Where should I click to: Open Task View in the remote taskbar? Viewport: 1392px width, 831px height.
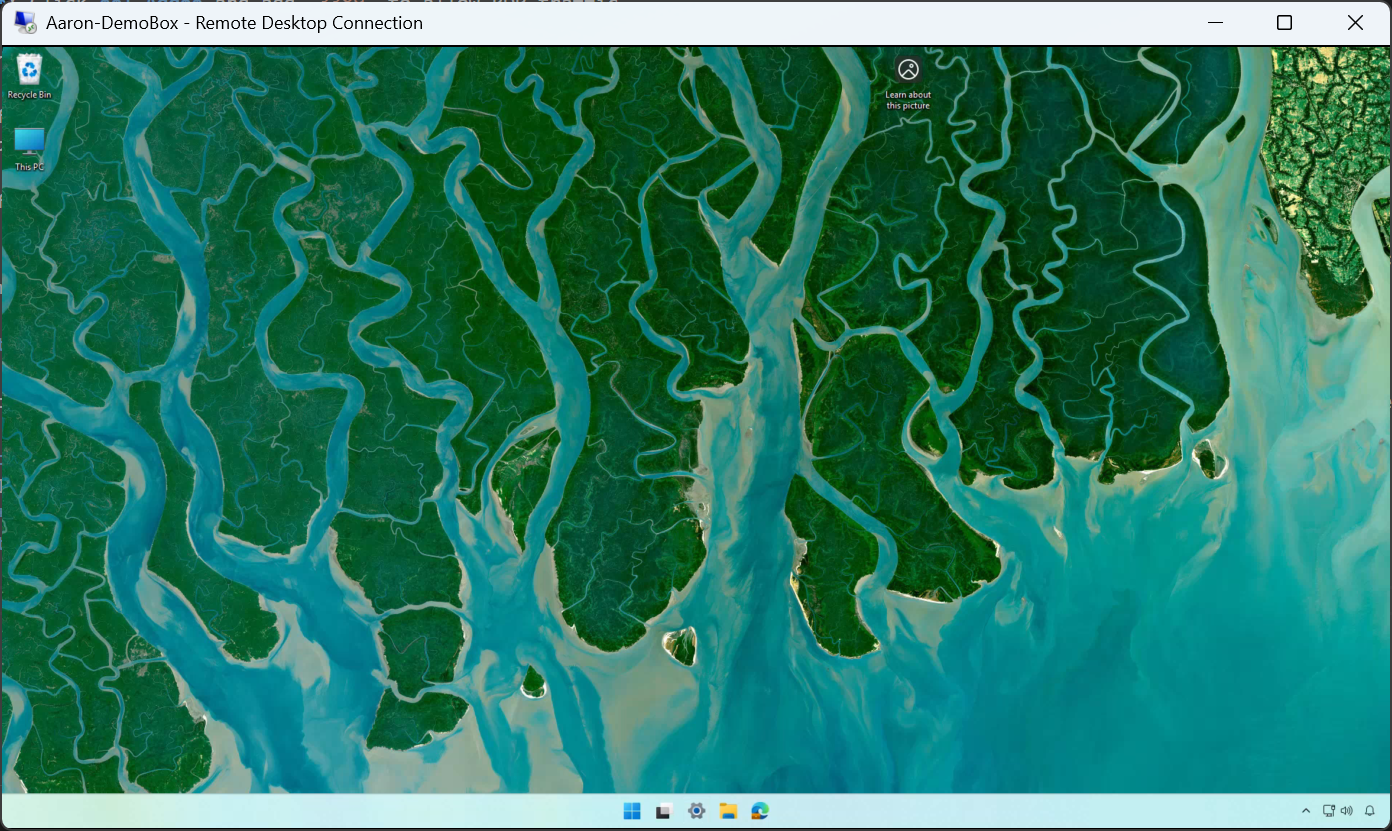663,811
